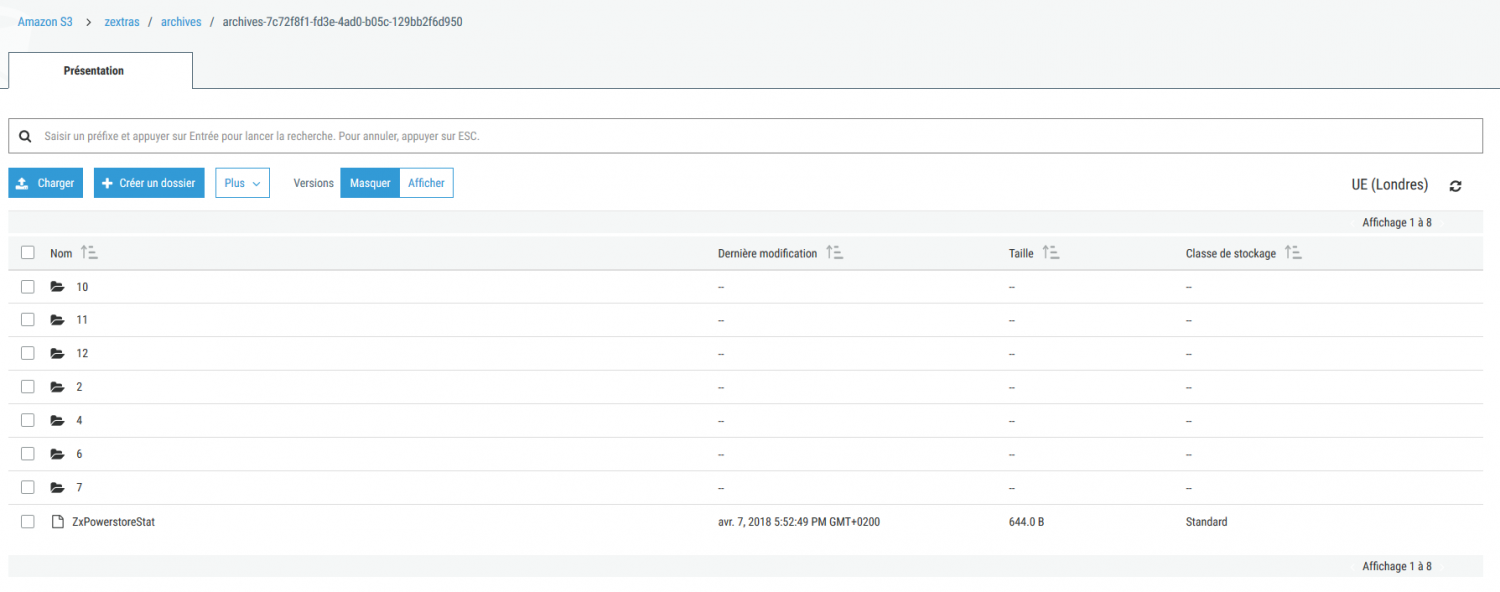The width and height of the screenshot is (1500, 592).
Task: Go to Amazon S3 breadcrumb link
Action: (x=45, y=21)
